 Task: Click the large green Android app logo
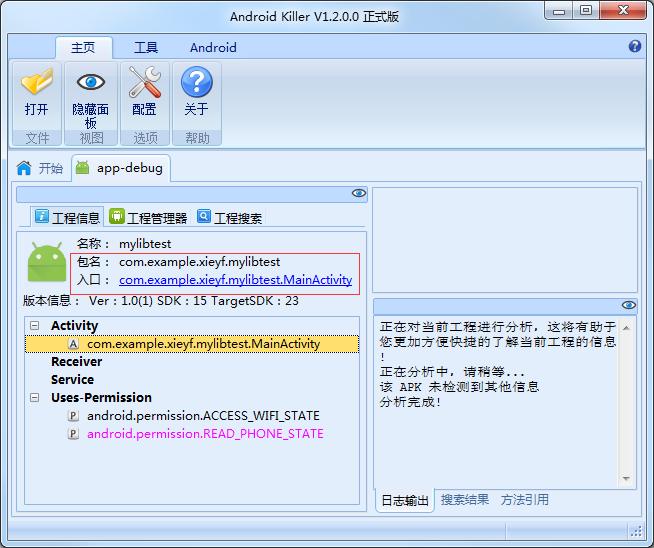(x=47, y=262)
